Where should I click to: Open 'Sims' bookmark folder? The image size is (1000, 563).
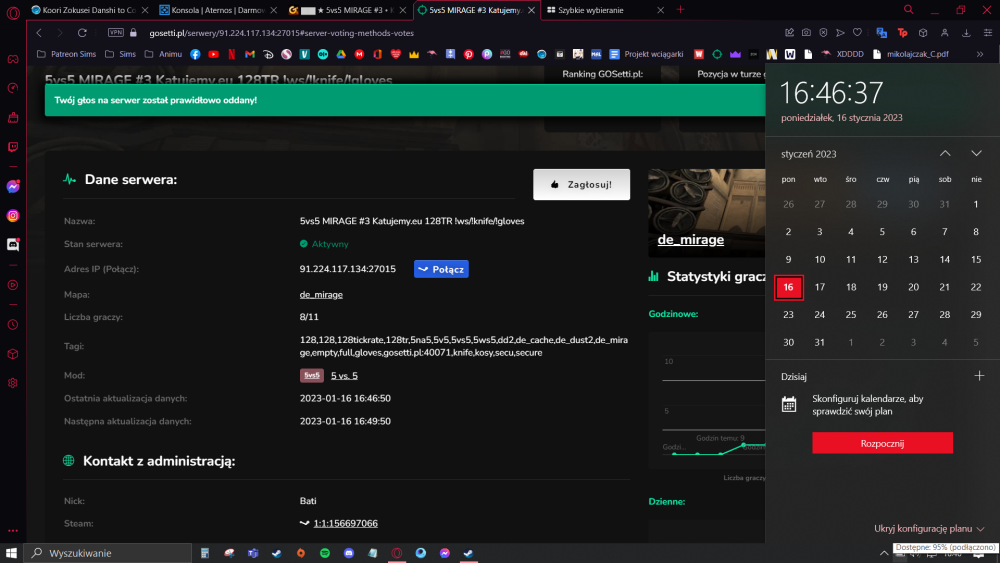pyautogui.click(x=121, y=54)
